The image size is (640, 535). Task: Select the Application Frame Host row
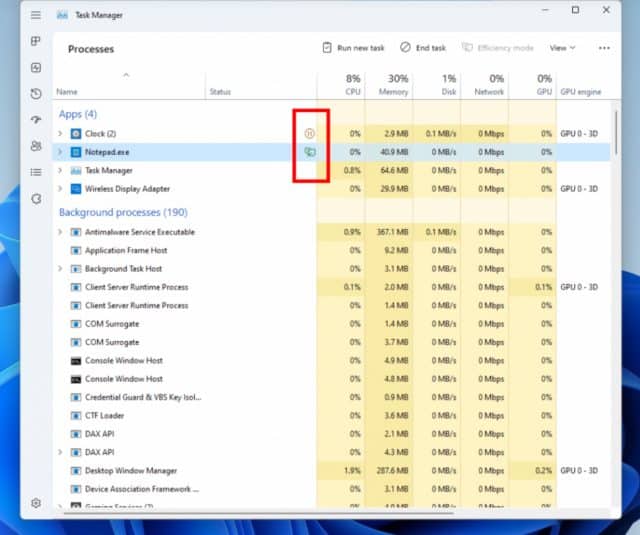(x=331, y=250)
